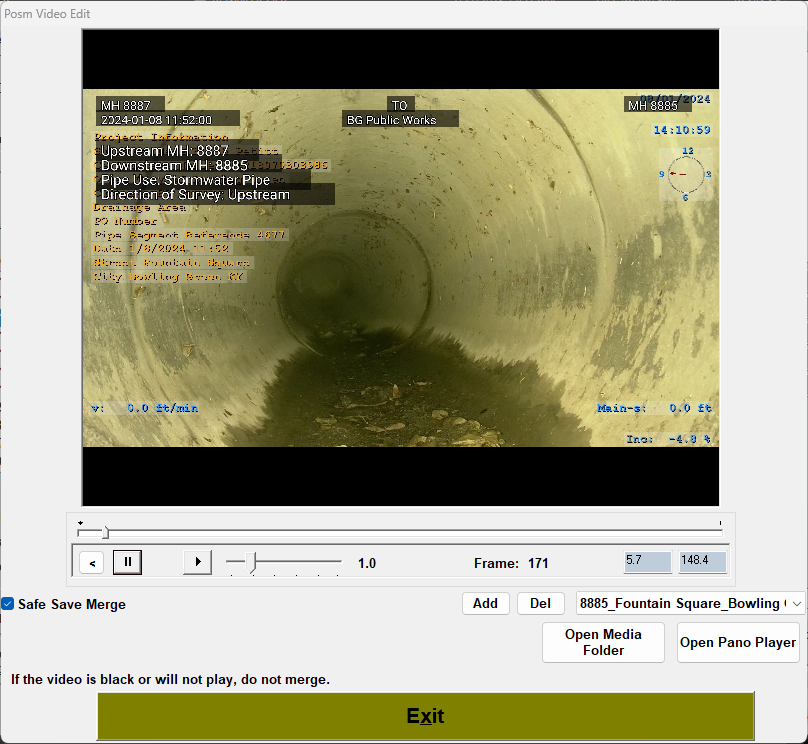Click the pipe inspection video frame
Image resolution: width=808 pixels, height=744 pixels.
400,267
